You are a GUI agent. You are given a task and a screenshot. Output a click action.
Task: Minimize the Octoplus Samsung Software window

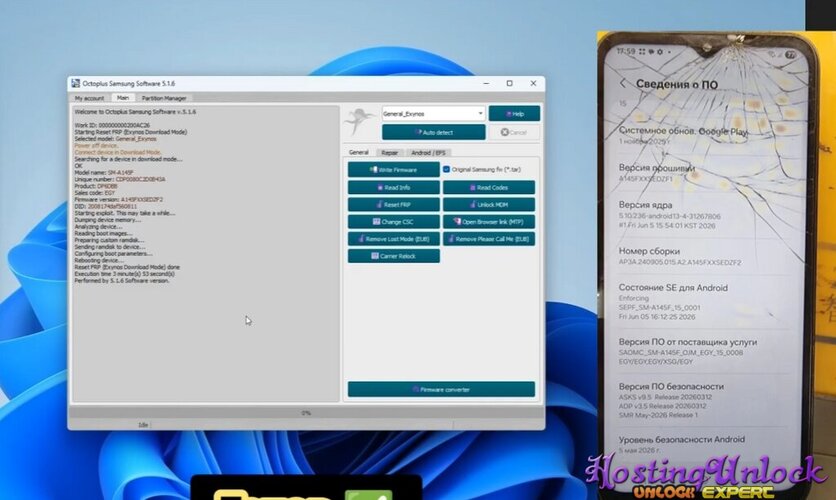point(486,83)
